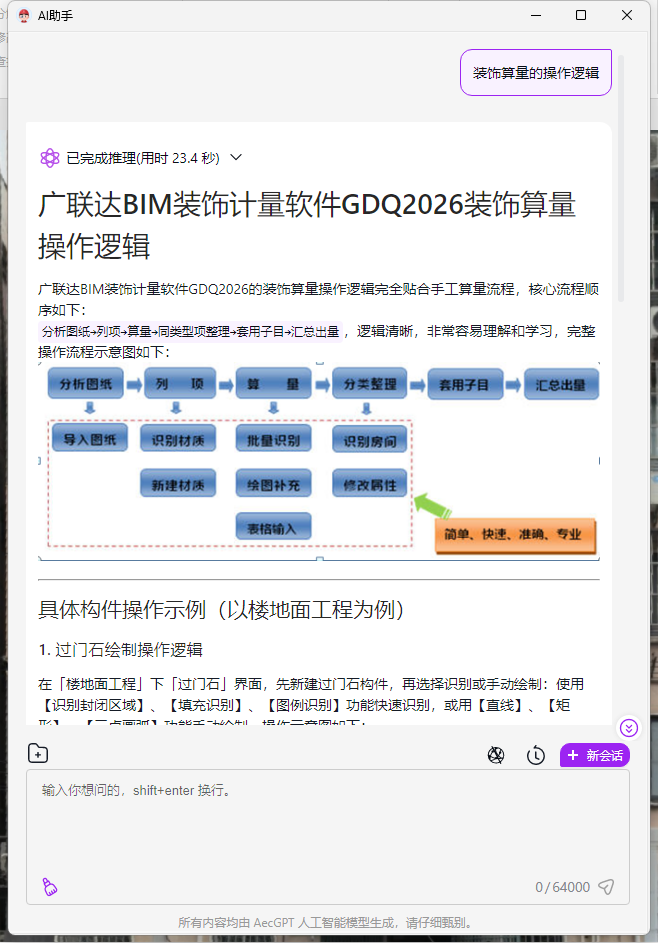Click the crossed-out circle icon beside history
Image resolution: width=658 pixels, height=943 pixels.
pyautogui.click(x=496, y=755)
